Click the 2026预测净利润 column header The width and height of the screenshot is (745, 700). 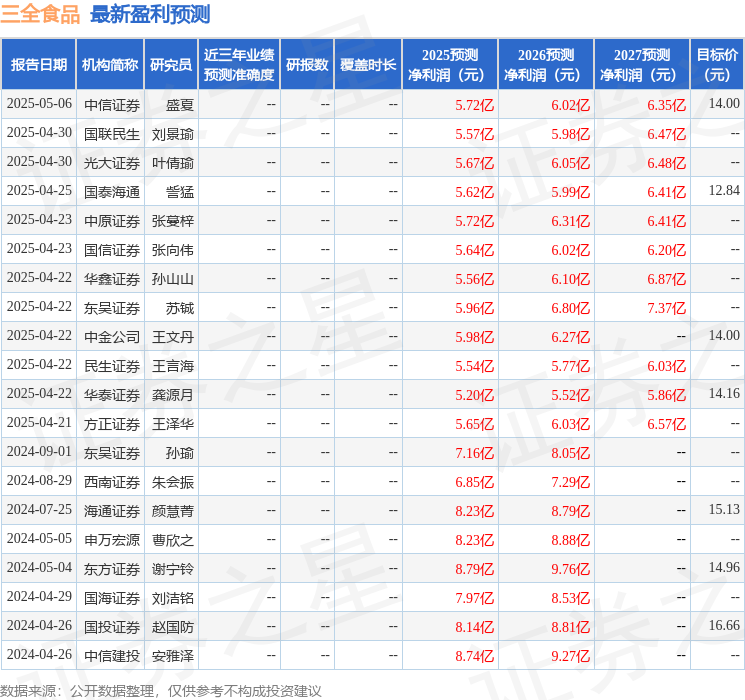click(x=546, y=64)
